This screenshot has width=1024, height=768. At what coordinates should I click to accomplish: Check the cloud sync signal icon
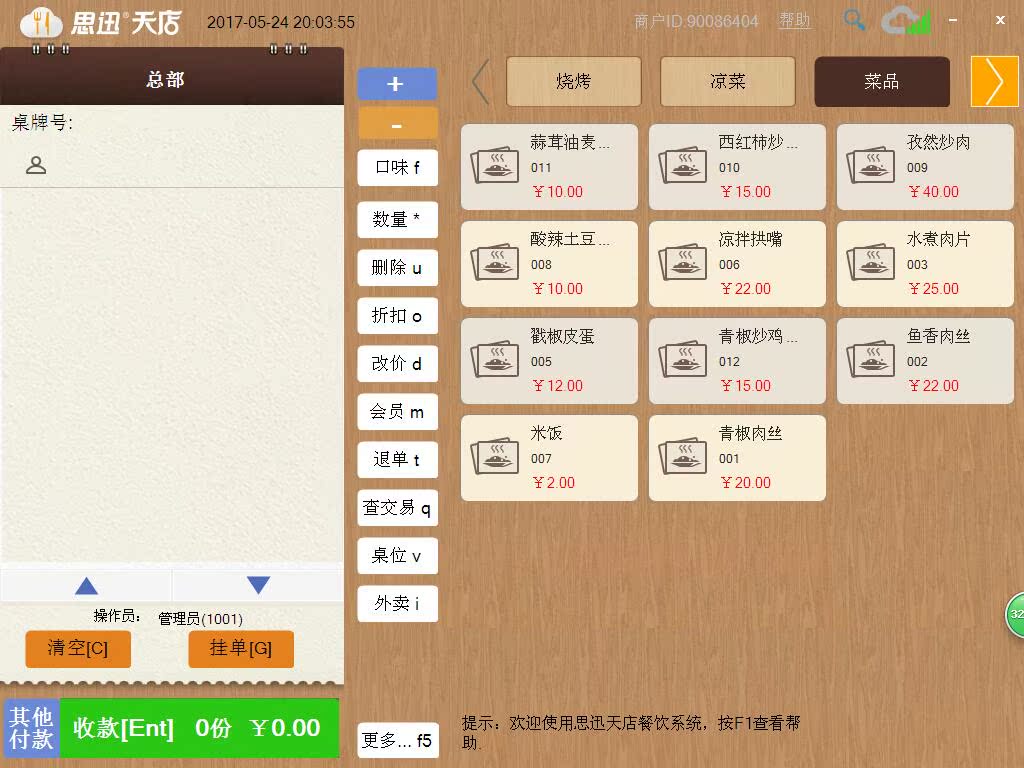point(905,21)
